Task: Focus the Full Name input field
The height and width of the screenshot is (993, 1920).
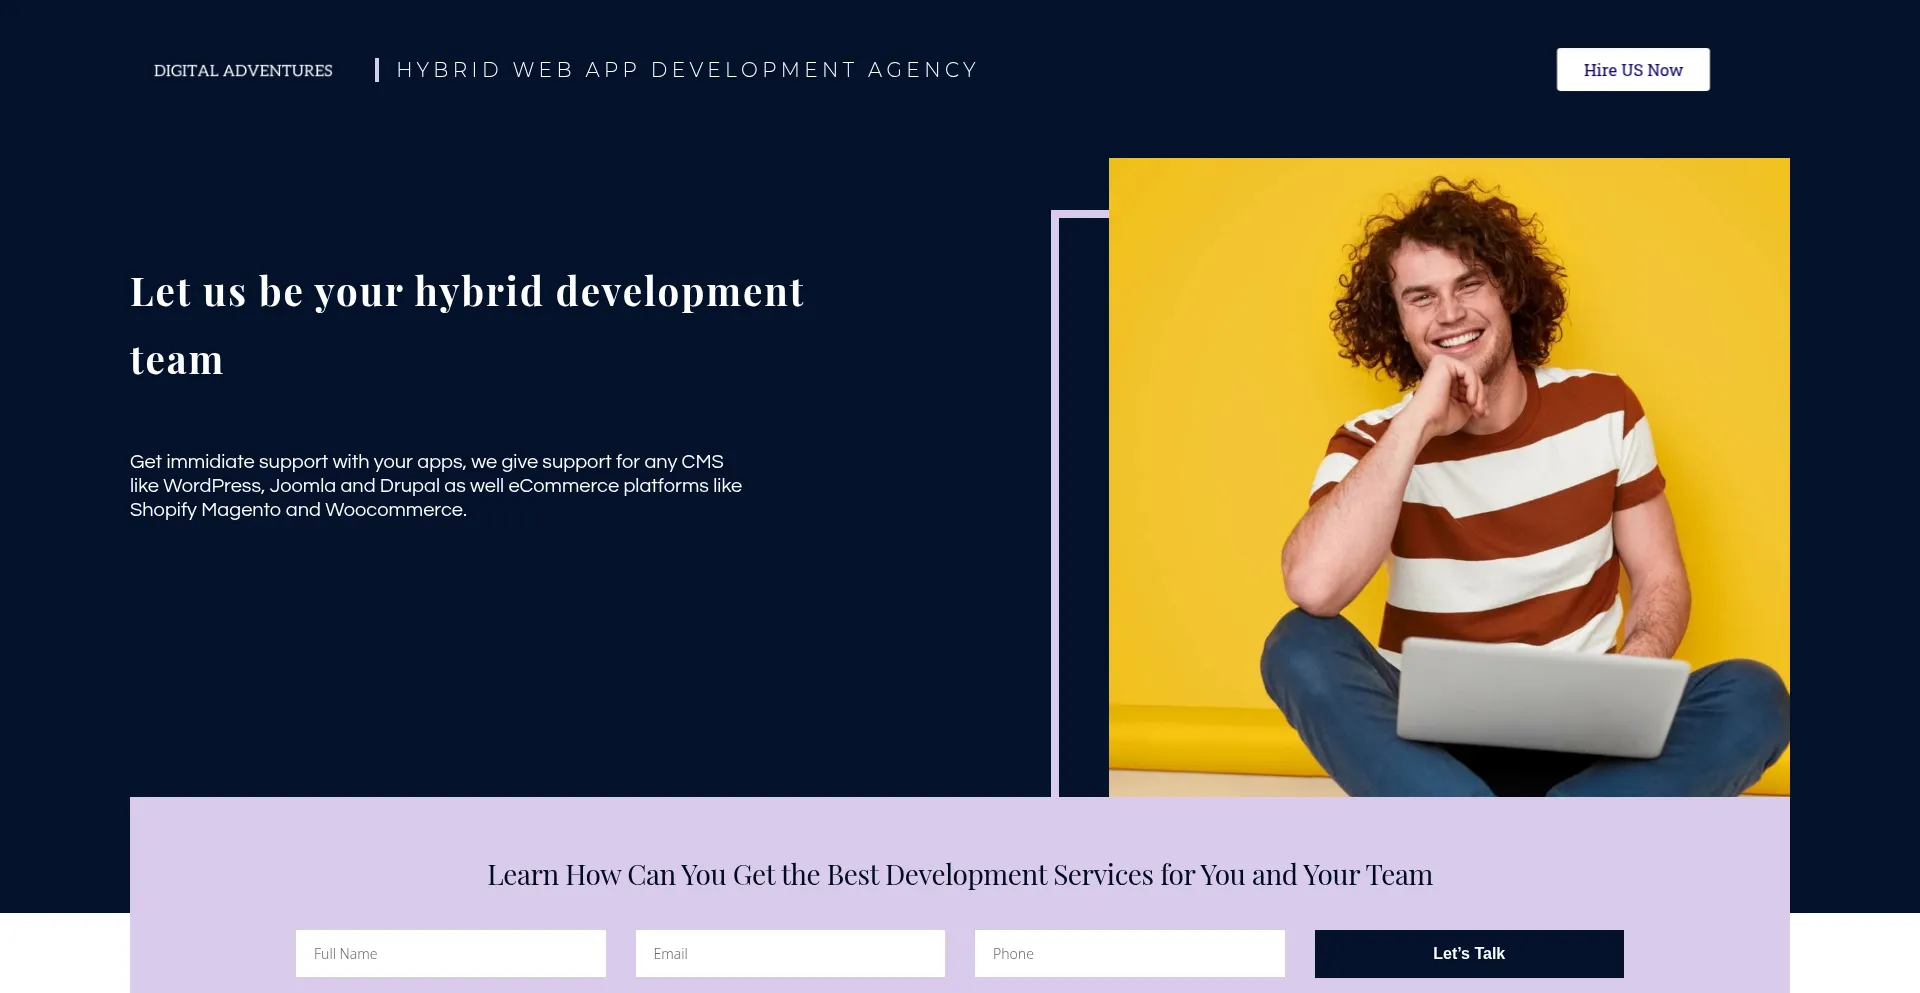Action: (x=450, y=953)
